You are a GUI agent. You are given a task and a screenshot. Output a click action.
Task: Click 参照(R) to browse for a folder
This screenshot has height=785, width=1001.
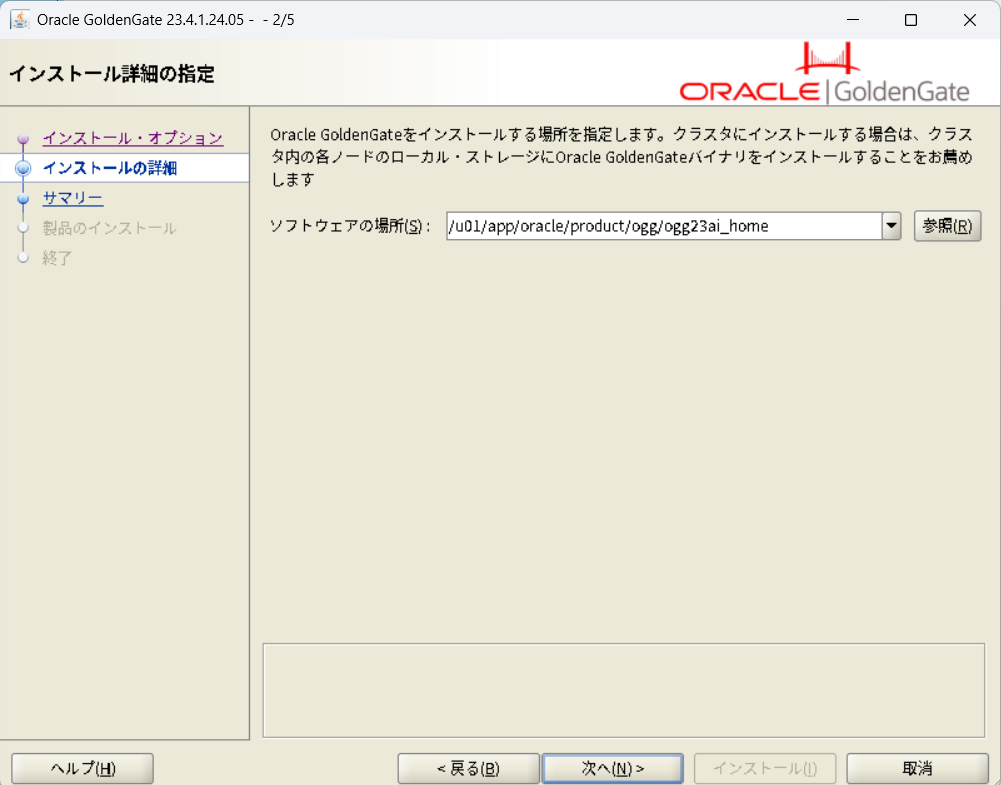click(x=946, y=226)
